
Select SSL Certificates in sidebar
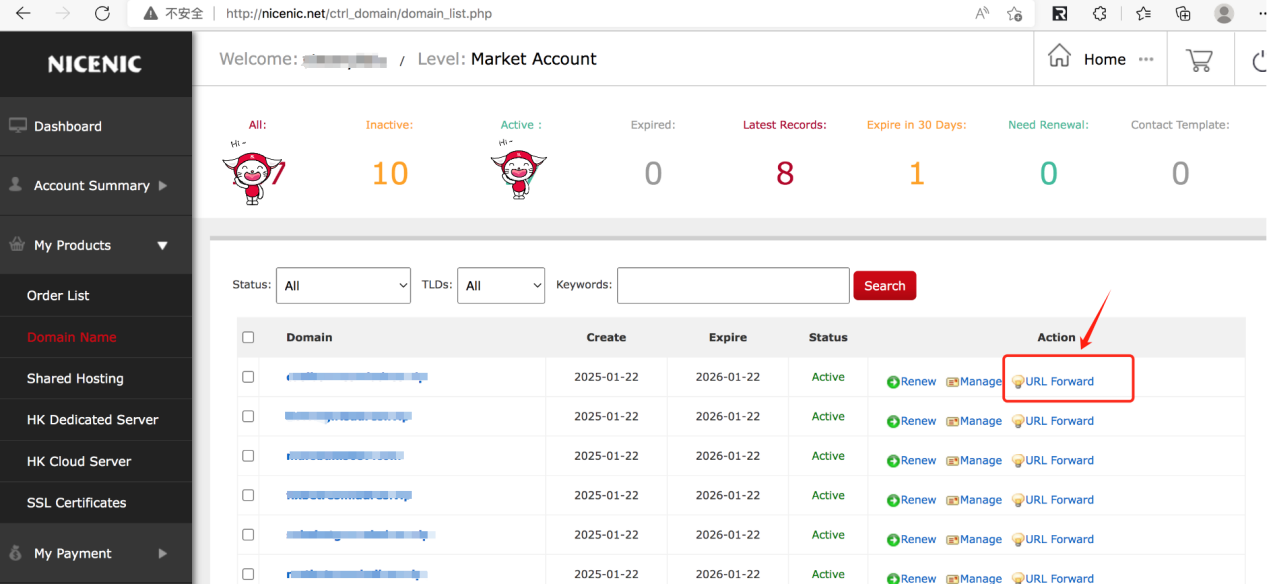click(x=77, y=503)
